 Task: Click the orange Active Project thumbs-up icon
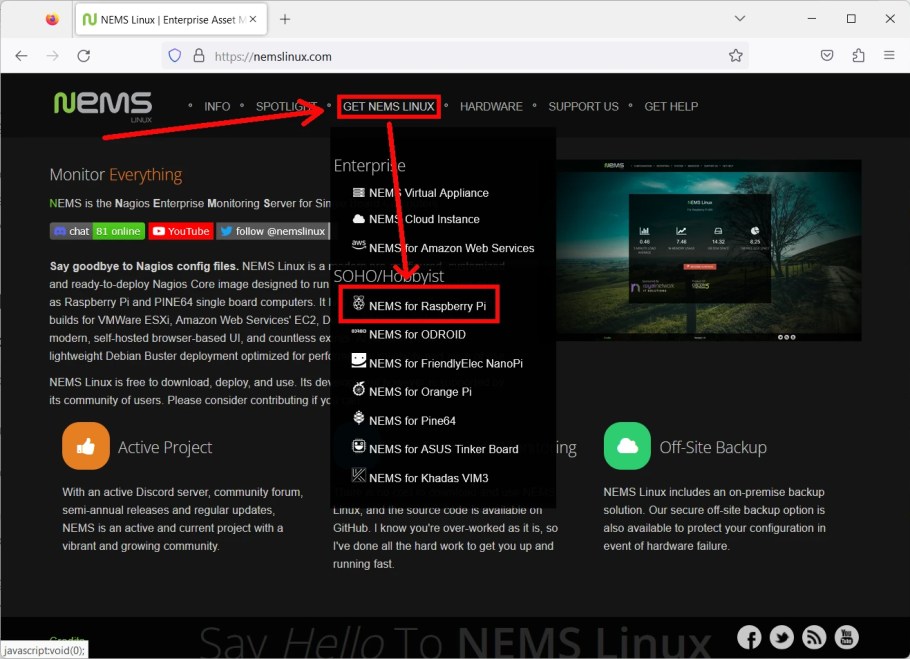(x=86, y=447)
